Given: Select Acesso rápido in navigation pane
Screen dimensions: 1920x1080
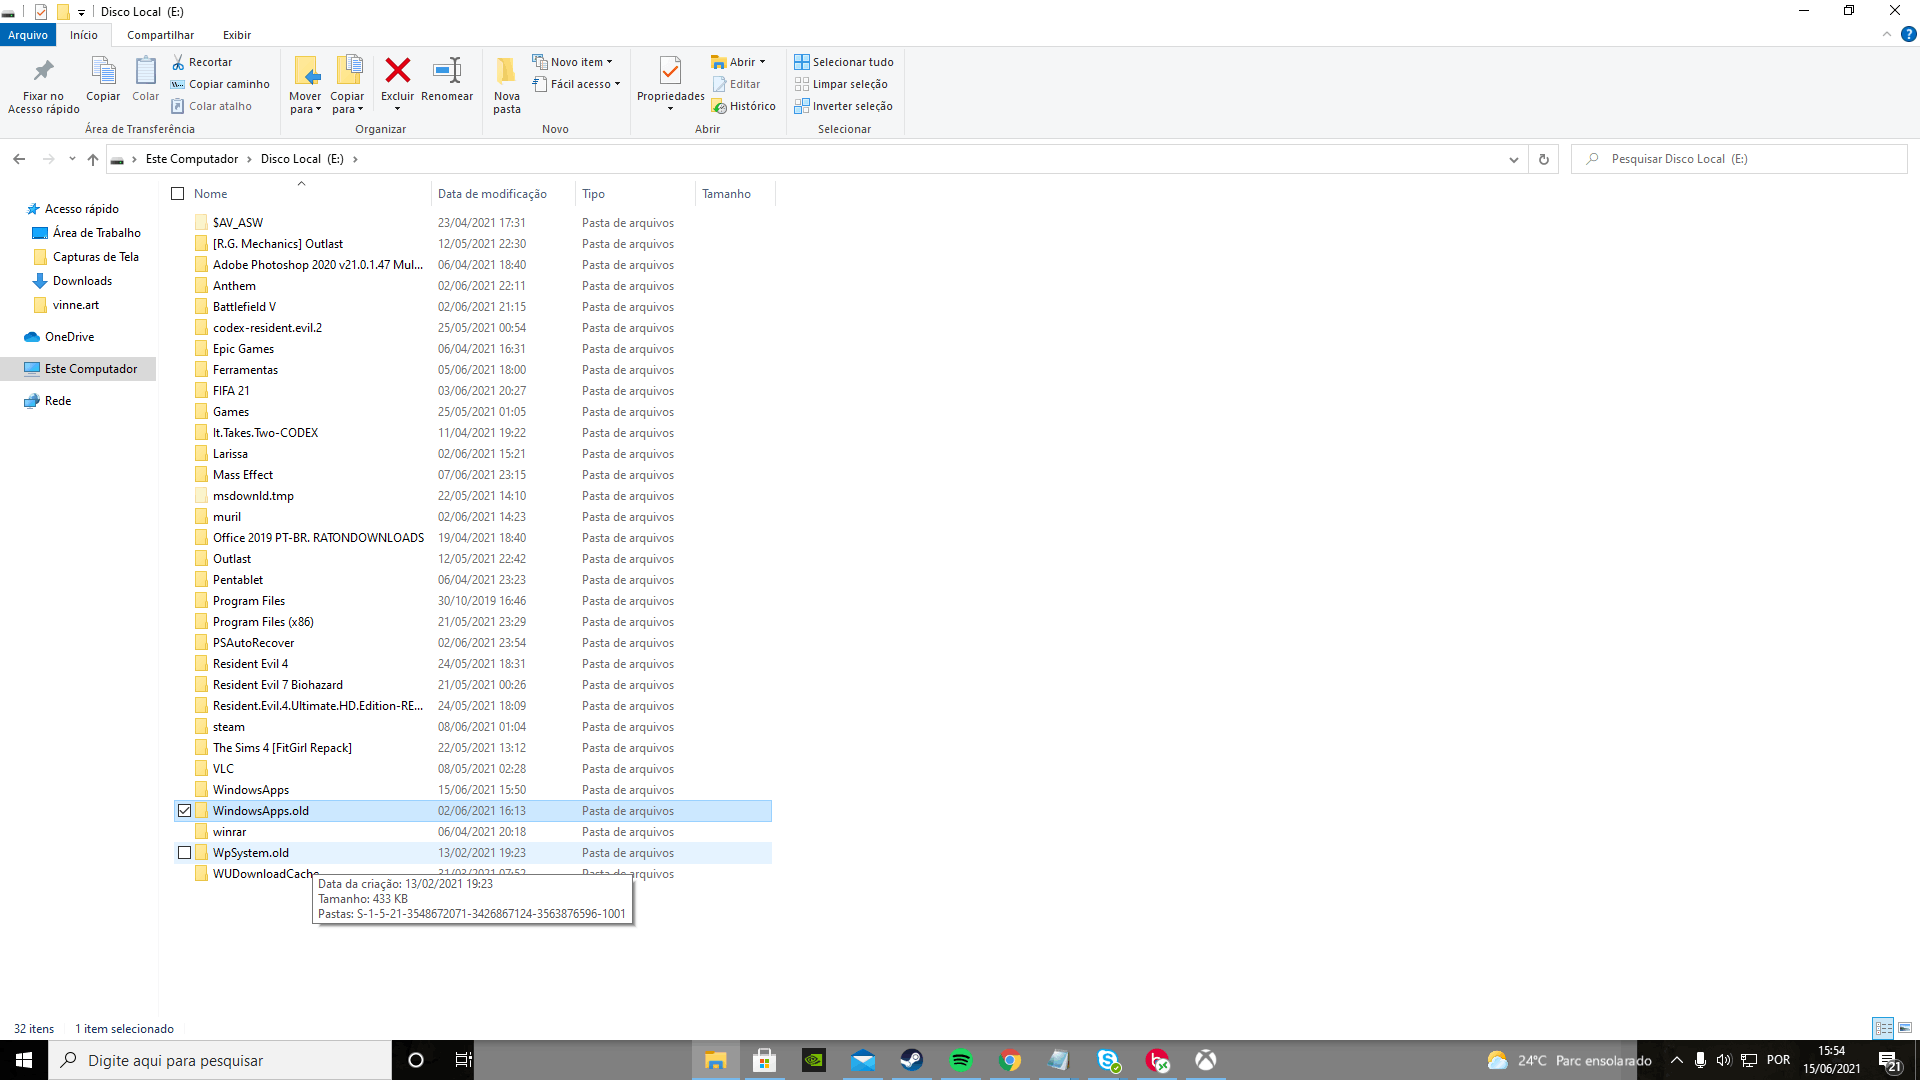Looking at the screenshot, I should tap(81, 209).
